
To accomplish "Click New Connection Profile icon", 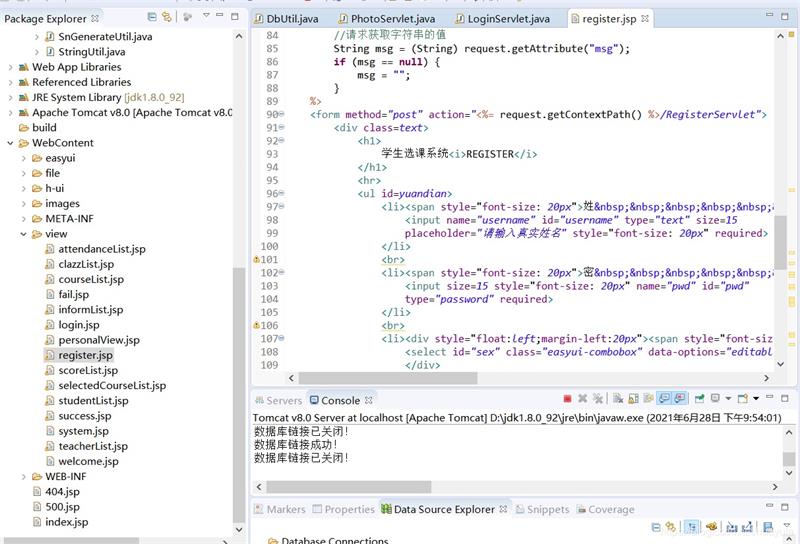I will pyautogui.click(x=712, y=527).
